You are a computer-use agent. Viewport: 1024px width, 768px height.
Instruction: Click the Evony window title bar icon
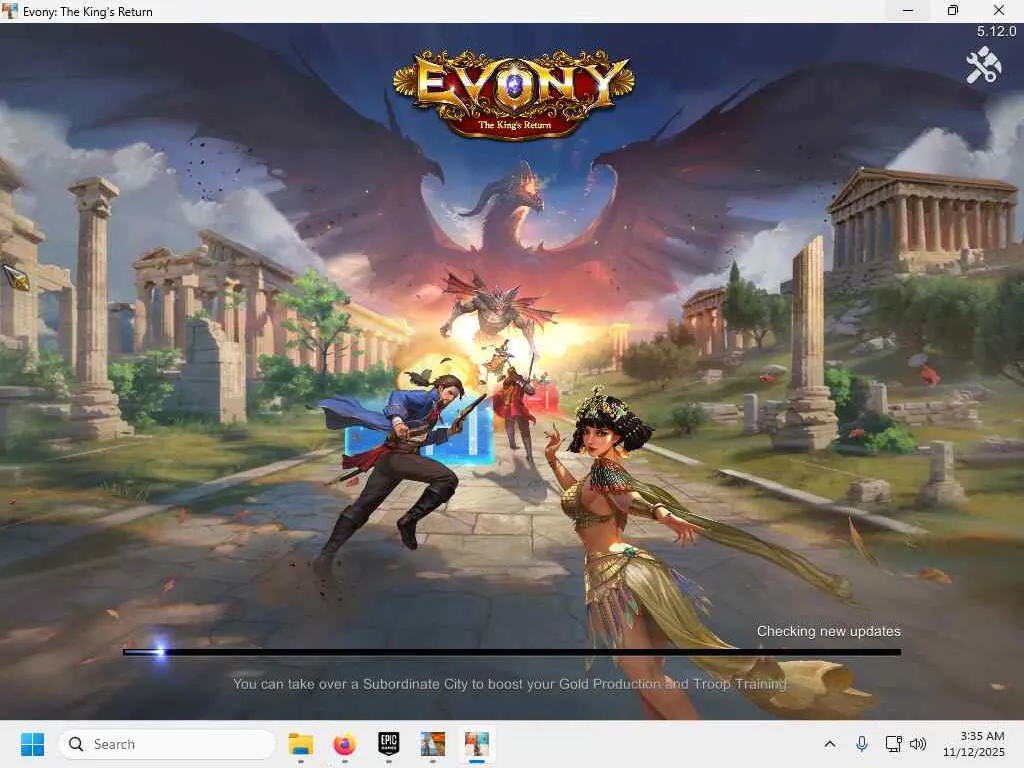[x=10, y=11]
